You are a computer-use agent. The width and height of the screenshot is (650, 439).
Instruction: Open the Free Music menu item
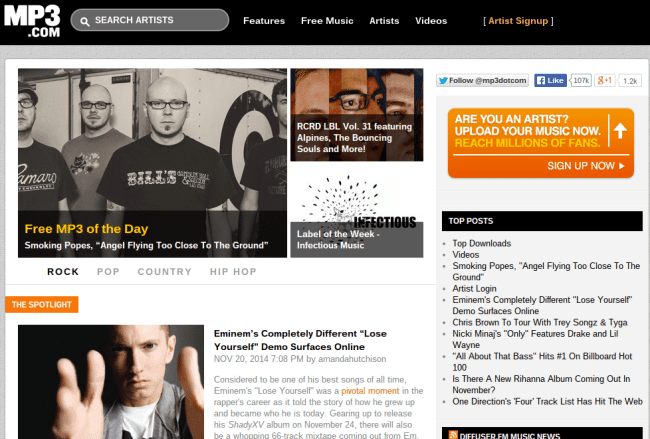coord(327,21)
